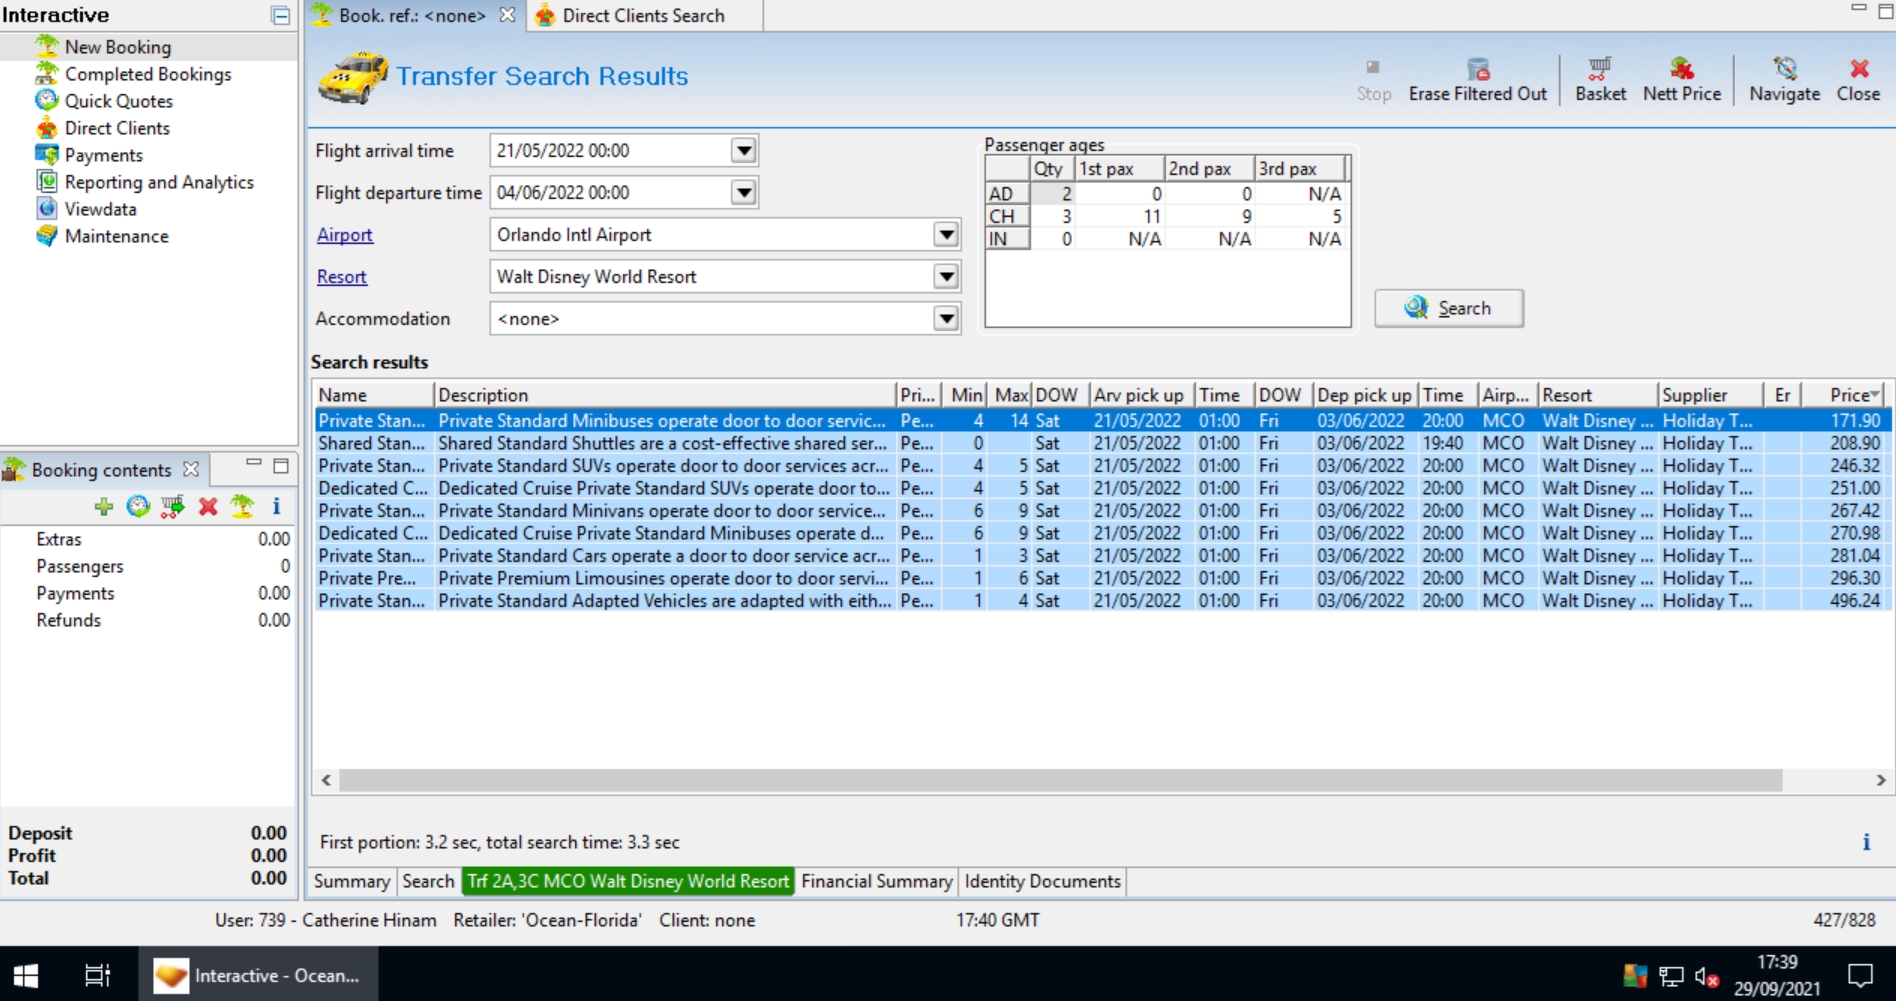Click the CH quantity cell in Passenger ages
This screenshot has height=1001, width=1896.
pos(1053,216)
